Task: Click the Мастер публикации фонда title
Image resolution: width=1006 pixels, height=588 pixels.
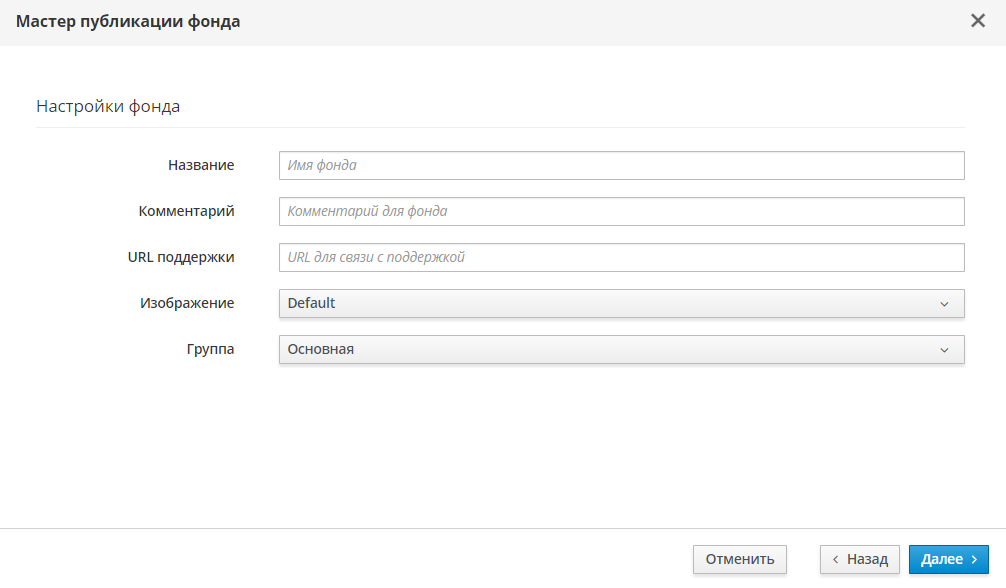Action: [x=128, y=21]
